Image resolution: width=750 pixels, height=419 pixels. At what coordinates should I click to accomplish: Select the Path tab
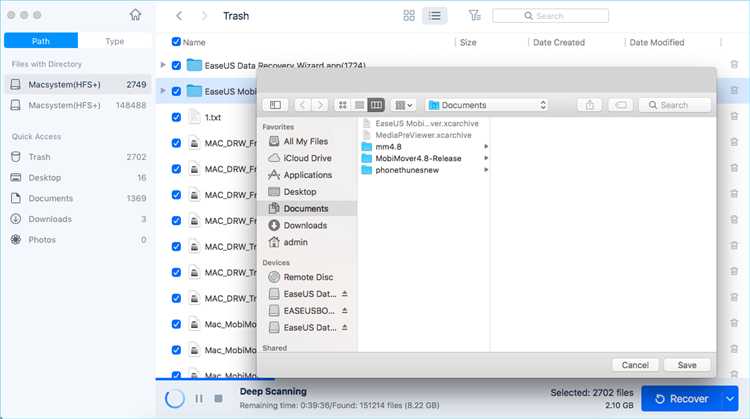pyautogui.click(x=41, y=41)
